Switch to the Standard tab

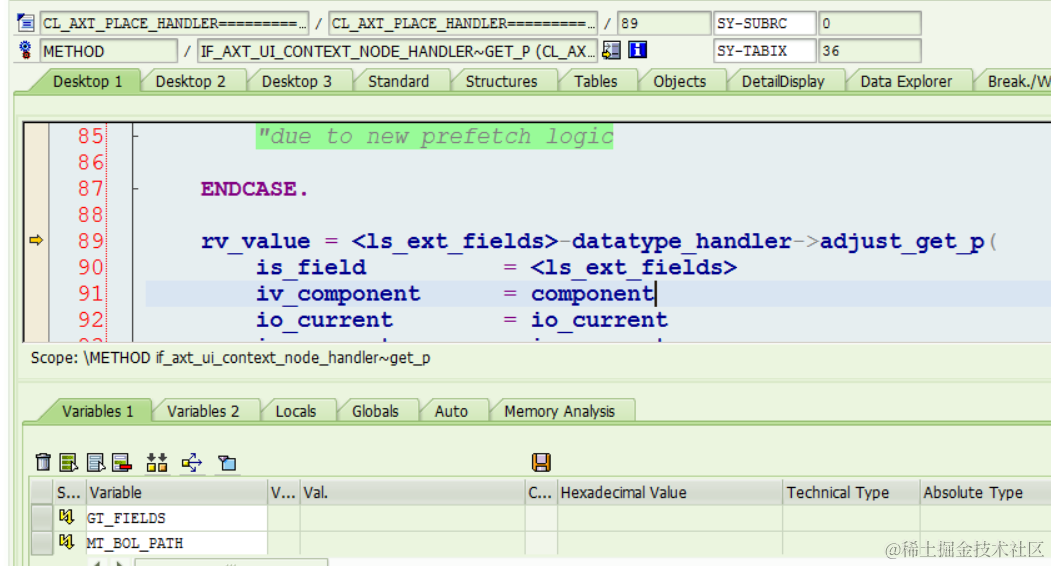click(x=398, y=81)
